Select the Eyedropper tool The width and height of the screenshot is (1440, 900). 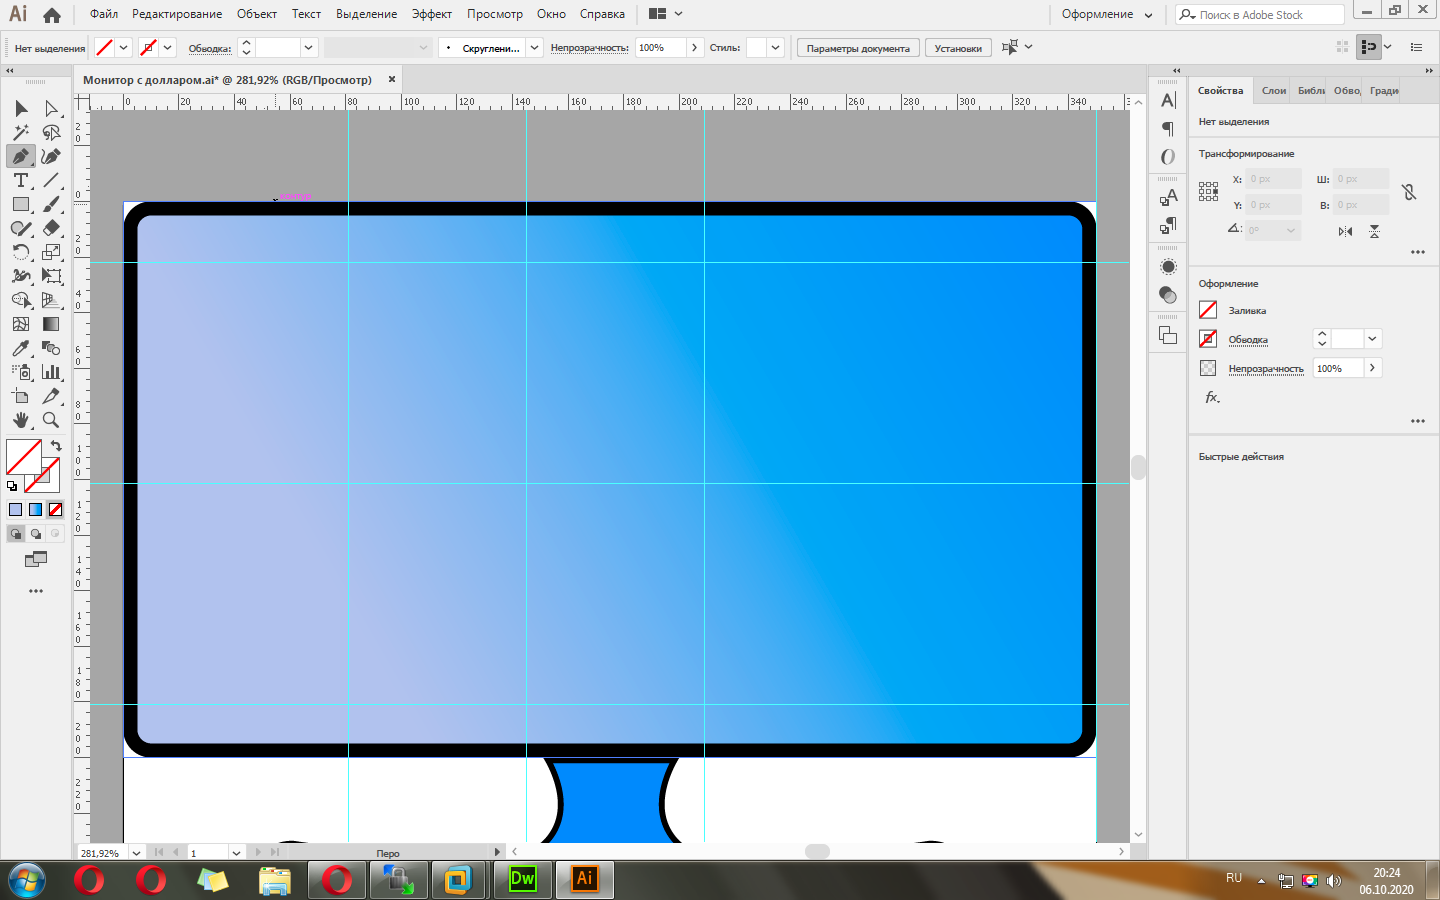coord(21,348)
